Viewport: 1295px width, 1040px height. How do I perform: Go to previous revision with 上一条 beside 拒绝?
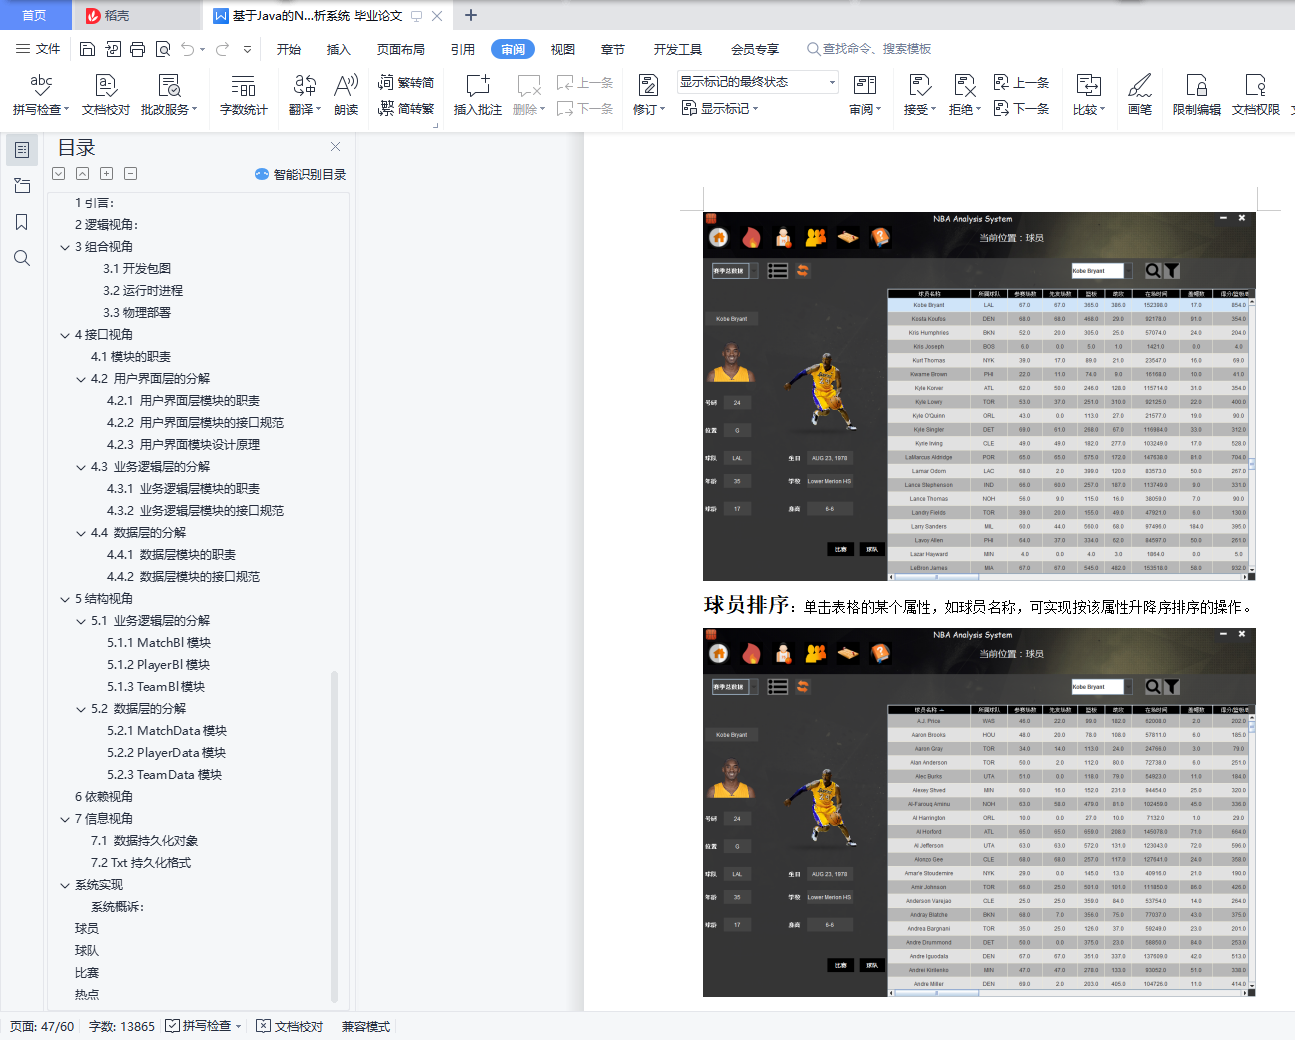click(1021, 82)
